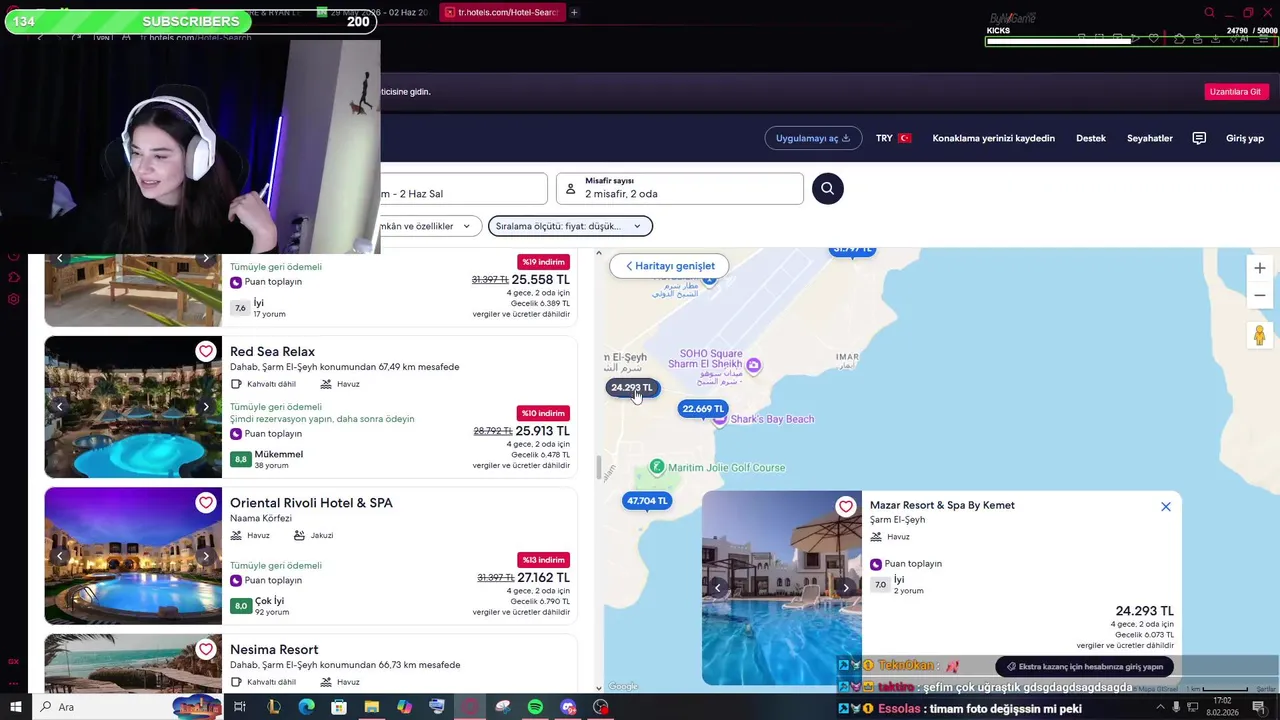The image size is (1280, 720).
Task: Click the 27.162 TL price of Oriental Rivoli
Action: (x=542, y=577)
